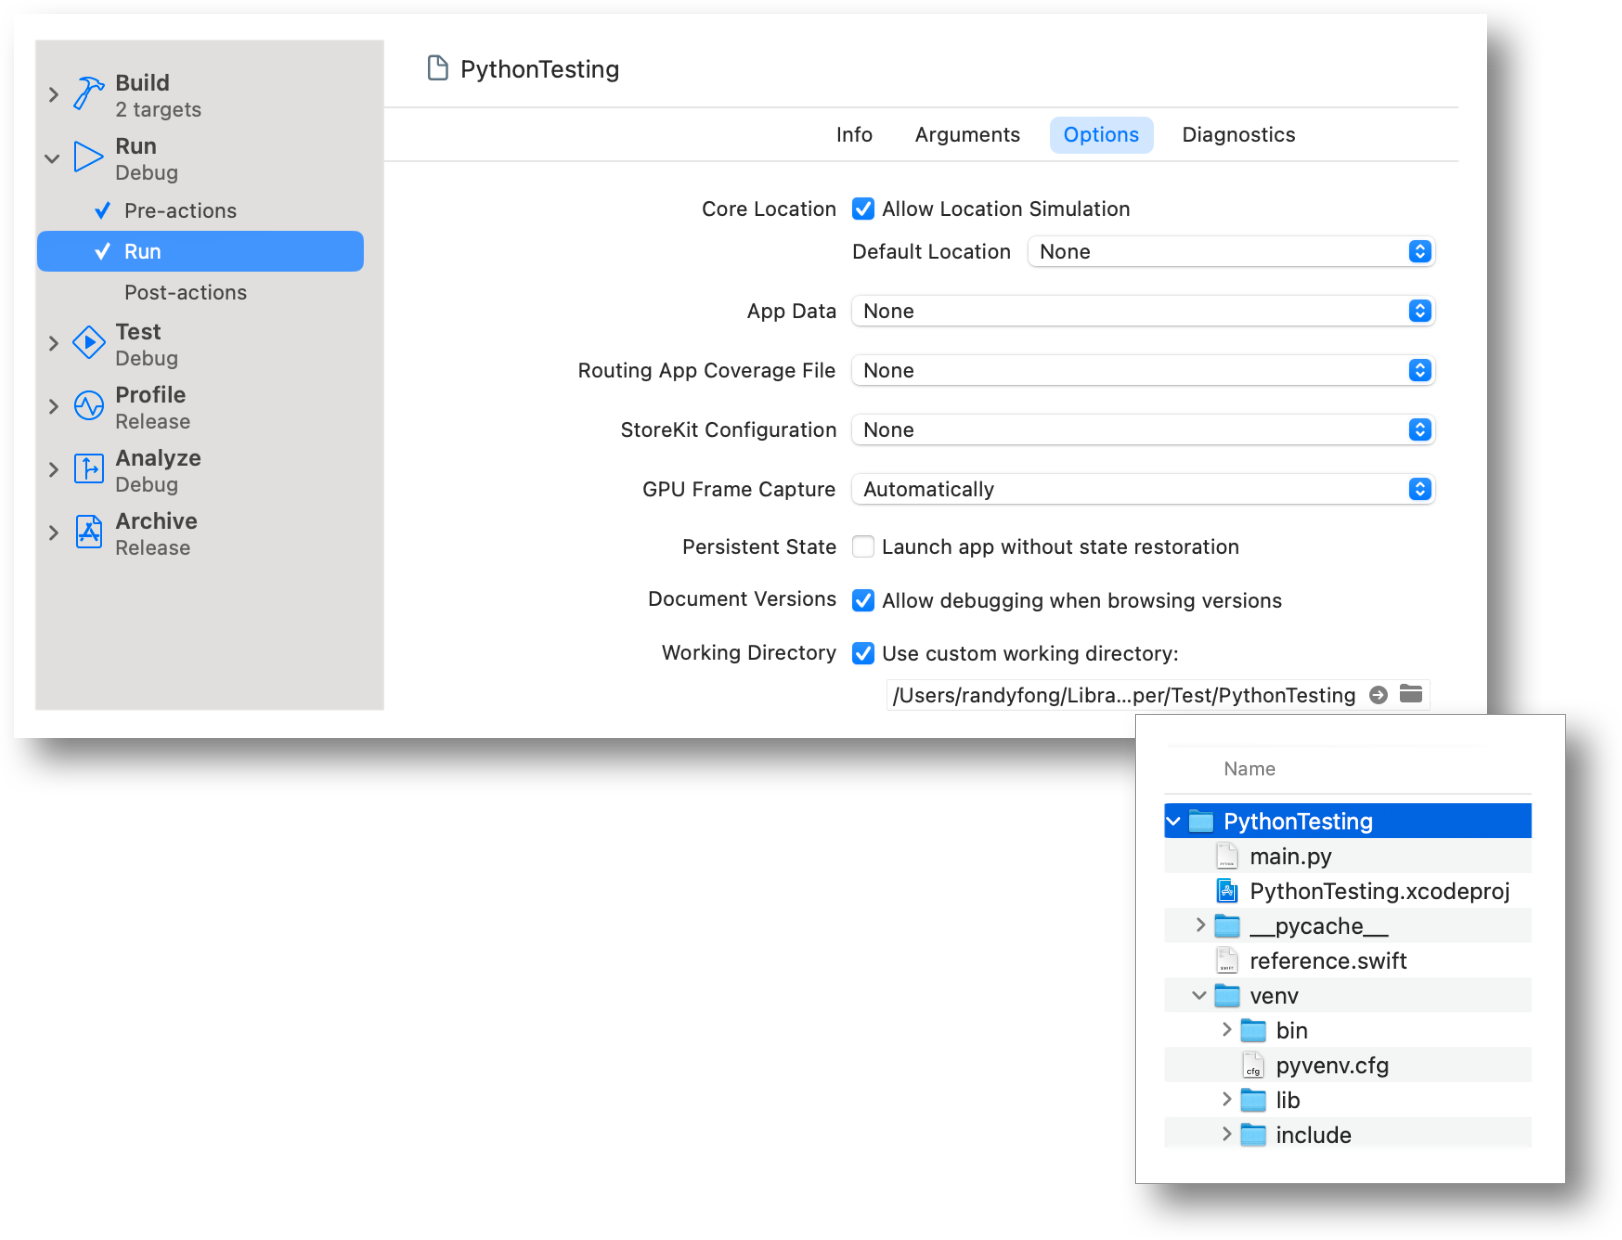1622x1240 pixels.
Task: Expand the Test section chevron
Action: (54, 343)
